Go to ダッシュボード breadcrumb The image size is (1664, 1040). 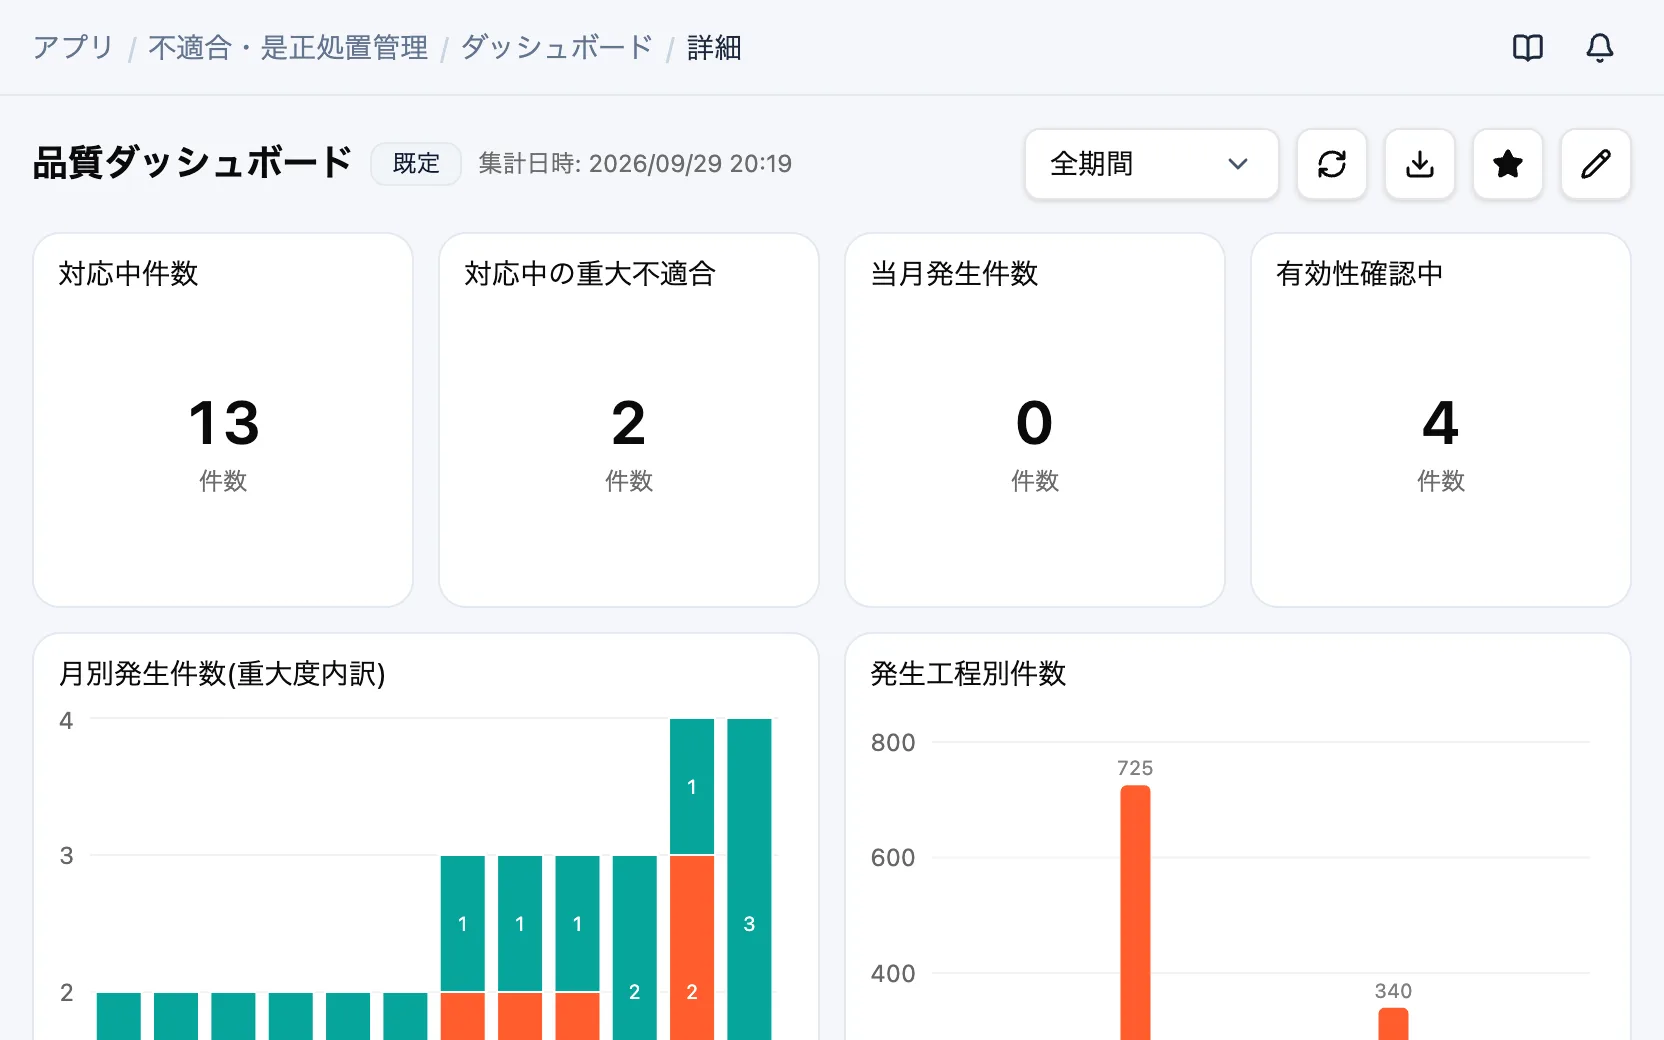(556, 47)
